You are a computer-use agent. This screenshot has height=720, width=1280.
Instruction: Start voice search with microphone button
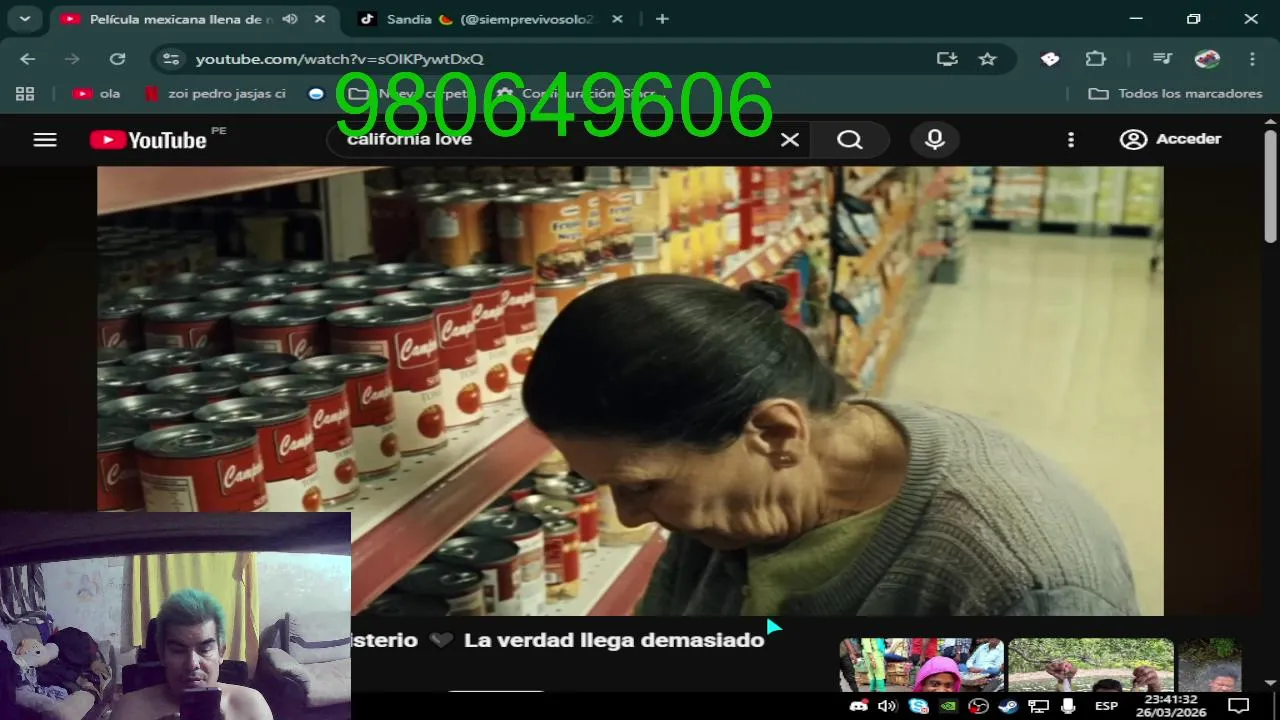935,140
